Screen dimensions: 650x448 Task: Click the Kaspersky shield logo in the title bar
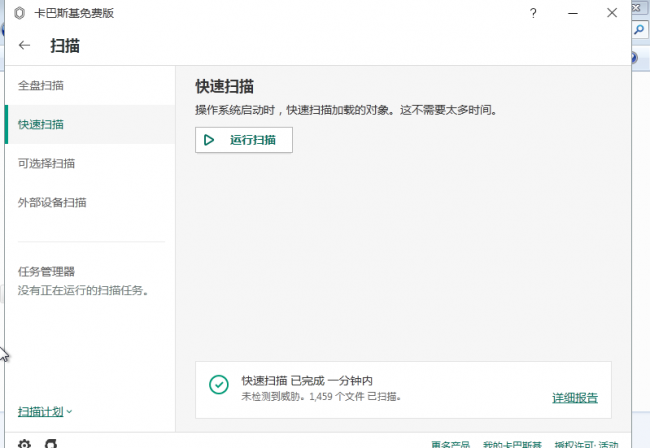pos(19,13)
